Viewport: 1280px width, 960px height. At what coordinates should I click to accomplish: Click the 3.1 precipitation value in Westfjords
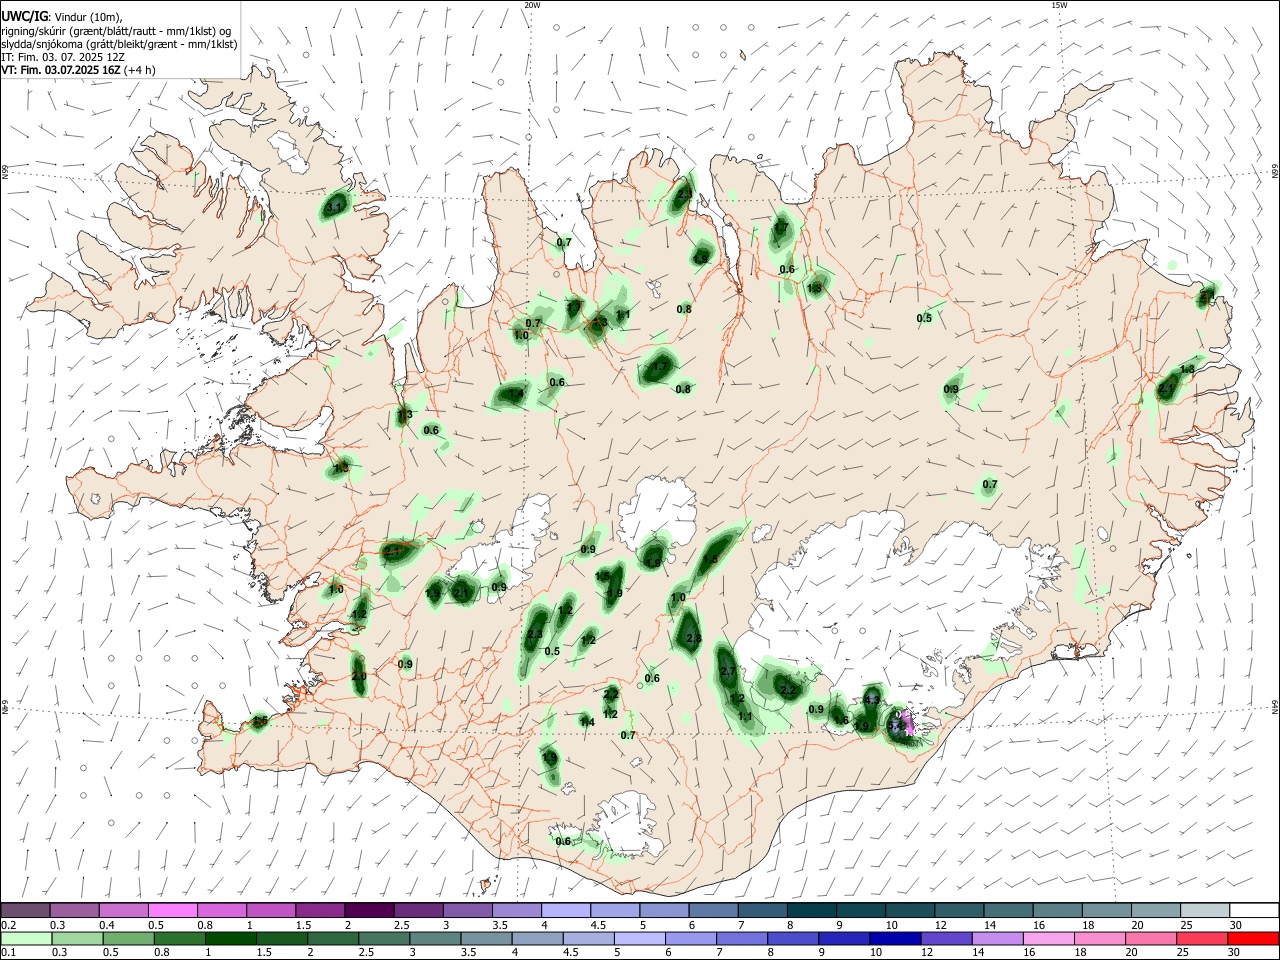335,207
